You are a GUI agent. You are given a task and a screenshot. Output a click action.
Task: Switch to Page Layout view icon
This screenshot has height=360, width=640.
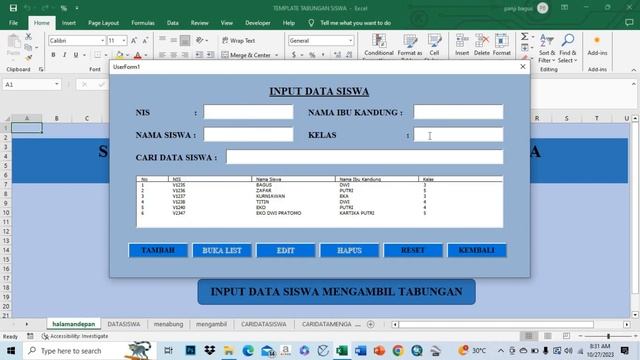[x=547, y=336]
